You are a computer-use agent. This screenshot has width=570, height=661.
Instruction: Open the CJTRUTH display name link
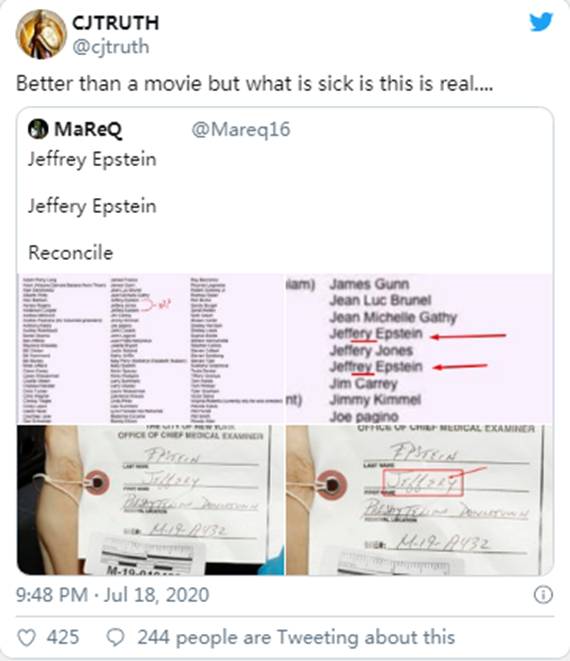point(116,23)
